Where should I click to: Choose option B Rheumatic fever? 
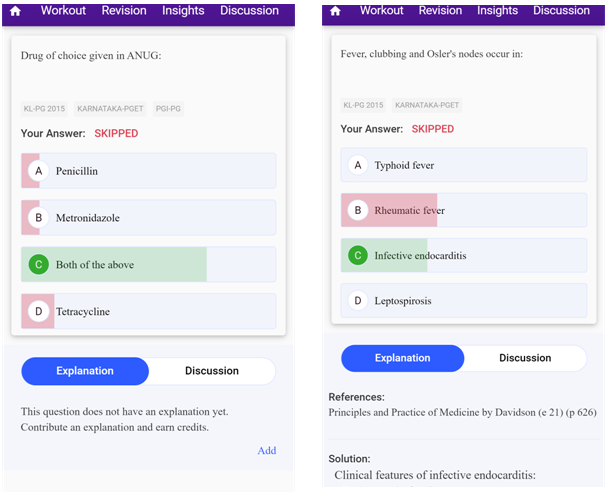(464, 210)
